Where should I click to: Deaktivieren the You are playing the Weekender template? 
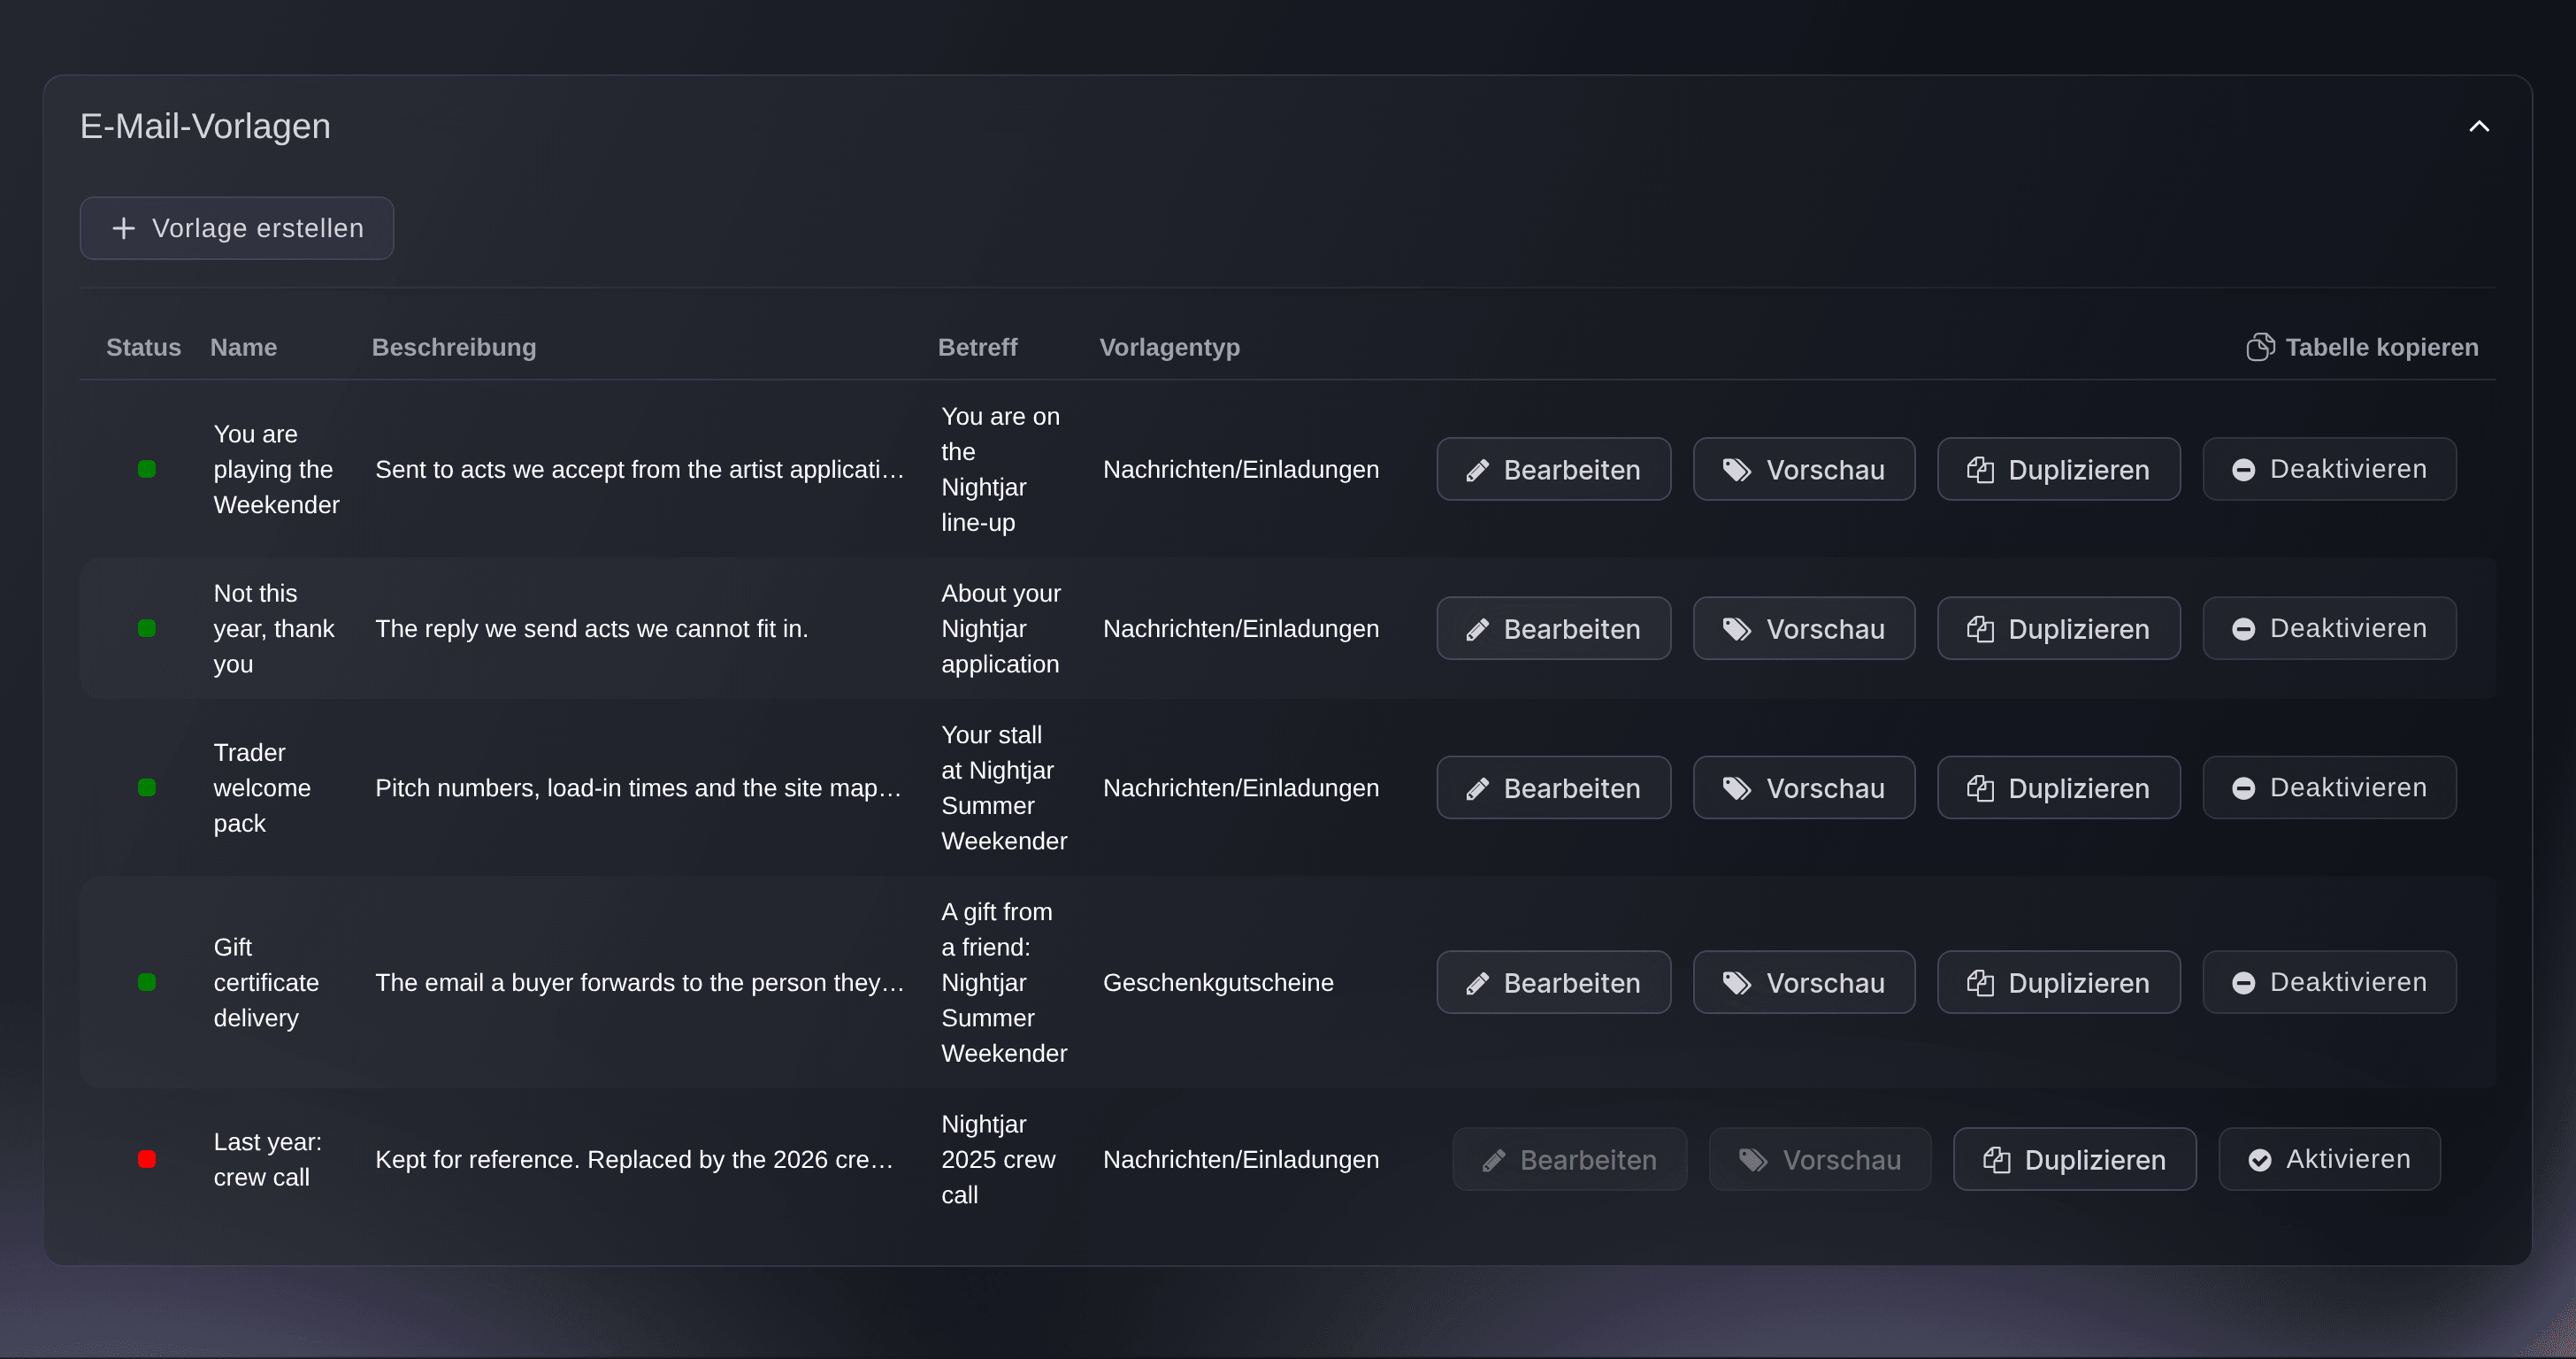2329,469
